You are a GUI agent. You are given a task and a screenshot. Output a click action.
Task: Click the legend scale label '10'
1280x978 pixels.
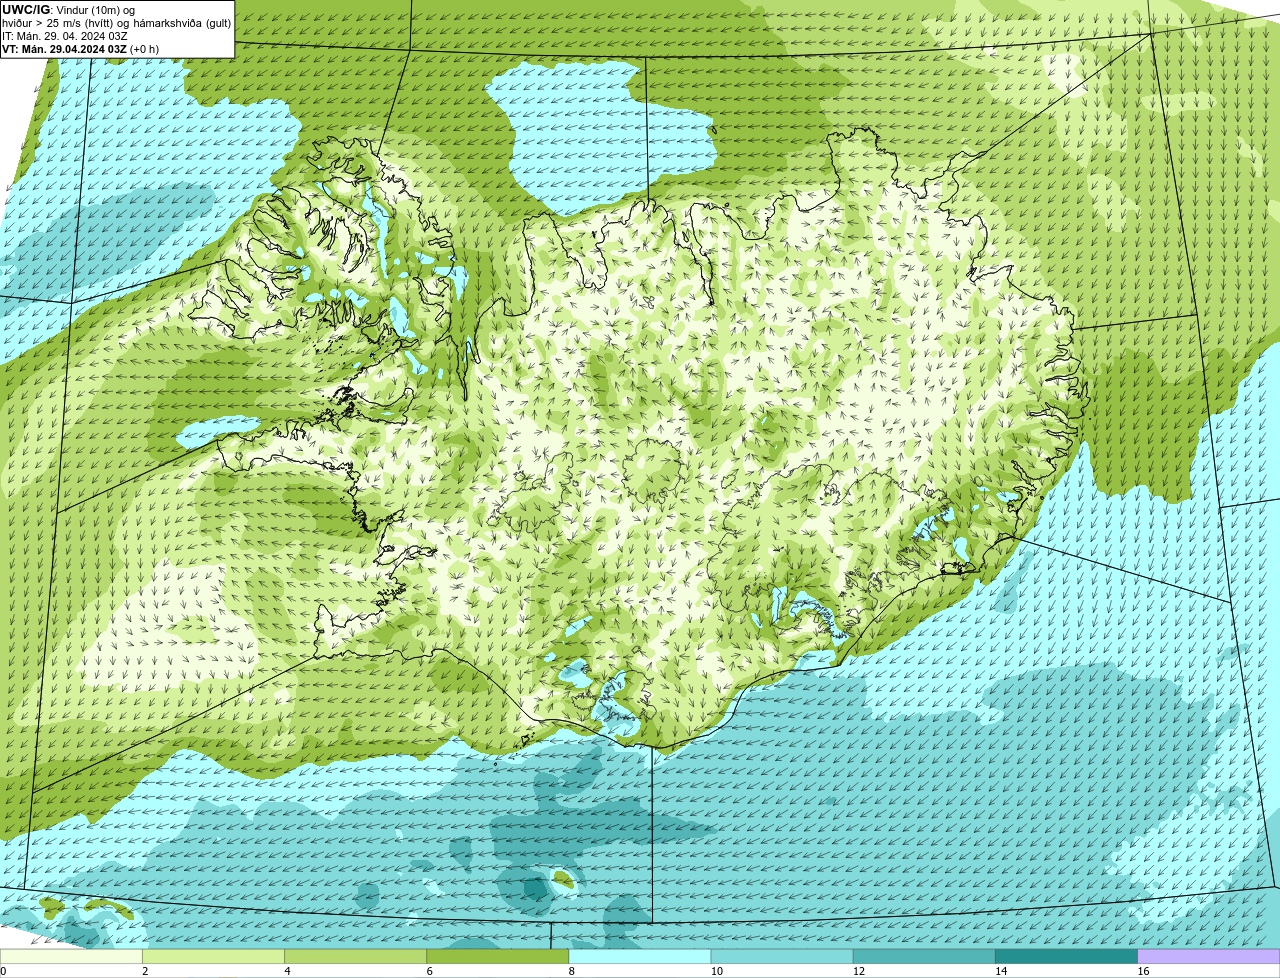pos(716,971)
